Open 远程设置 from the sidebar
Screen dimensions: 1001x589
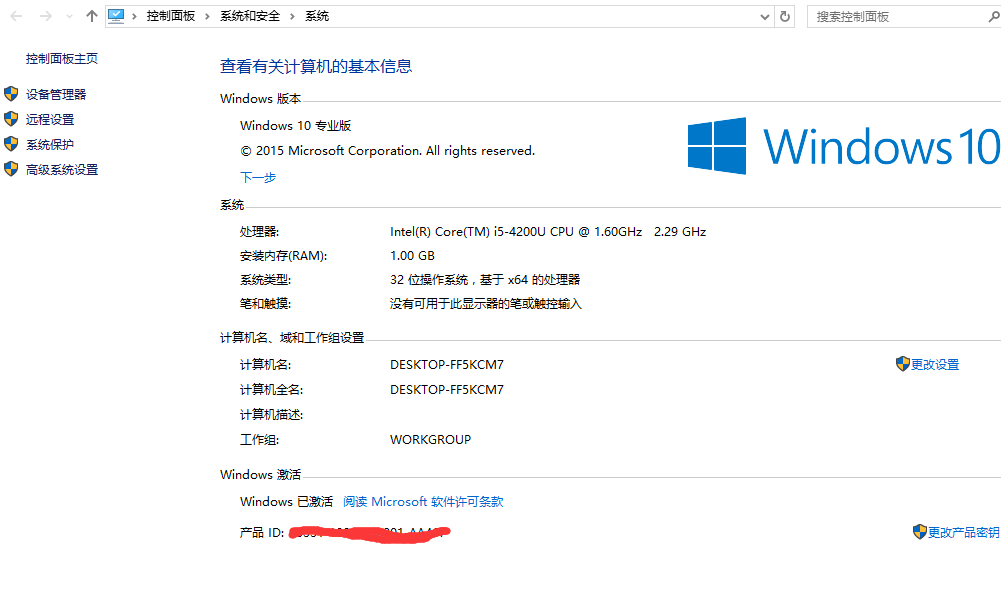[50, 119]
